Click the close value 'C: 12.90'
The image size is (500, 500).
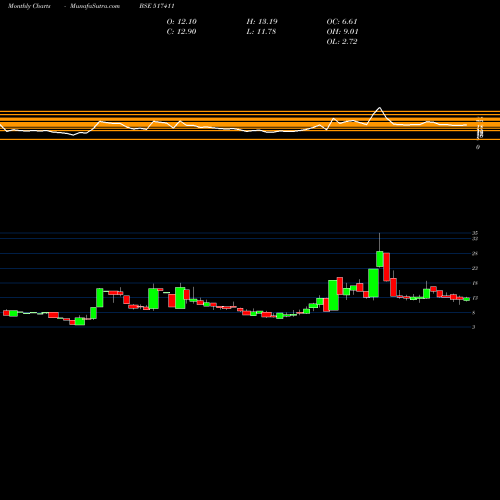coord(181,32)
